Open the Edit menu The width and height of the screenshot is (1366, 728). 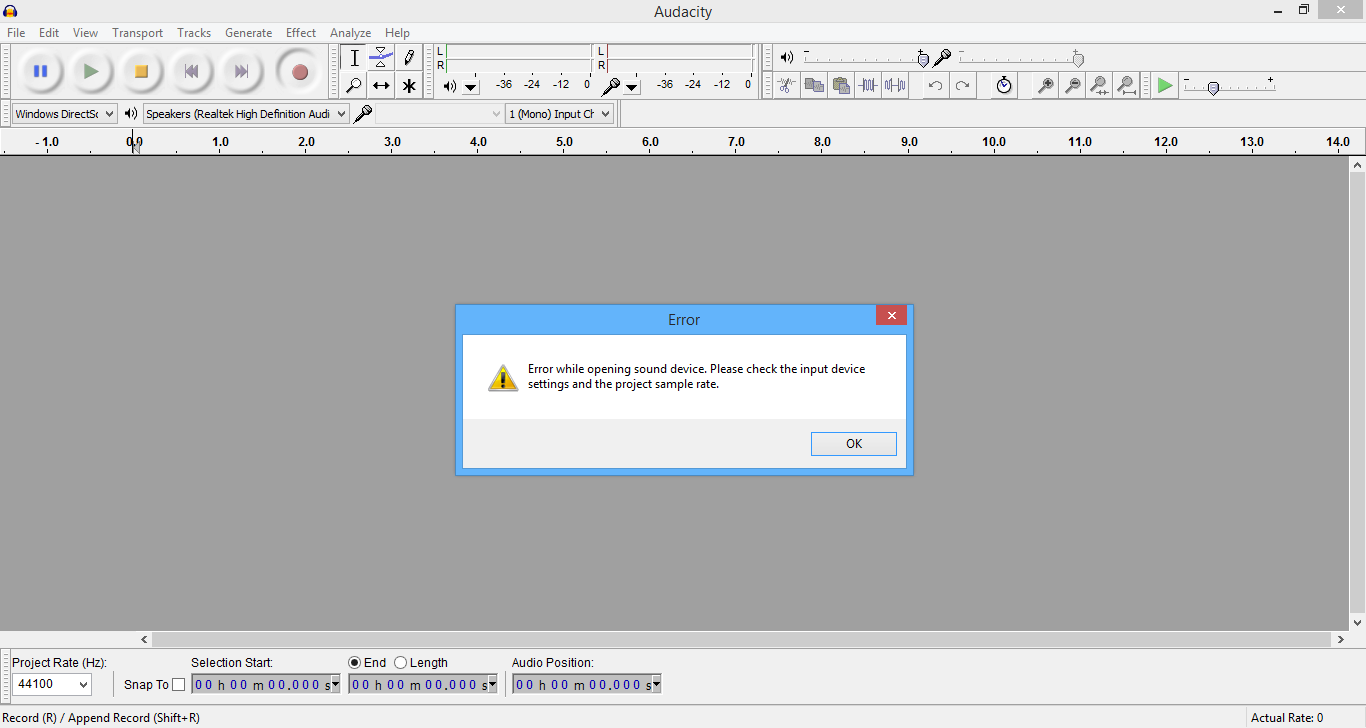[49, 33]
